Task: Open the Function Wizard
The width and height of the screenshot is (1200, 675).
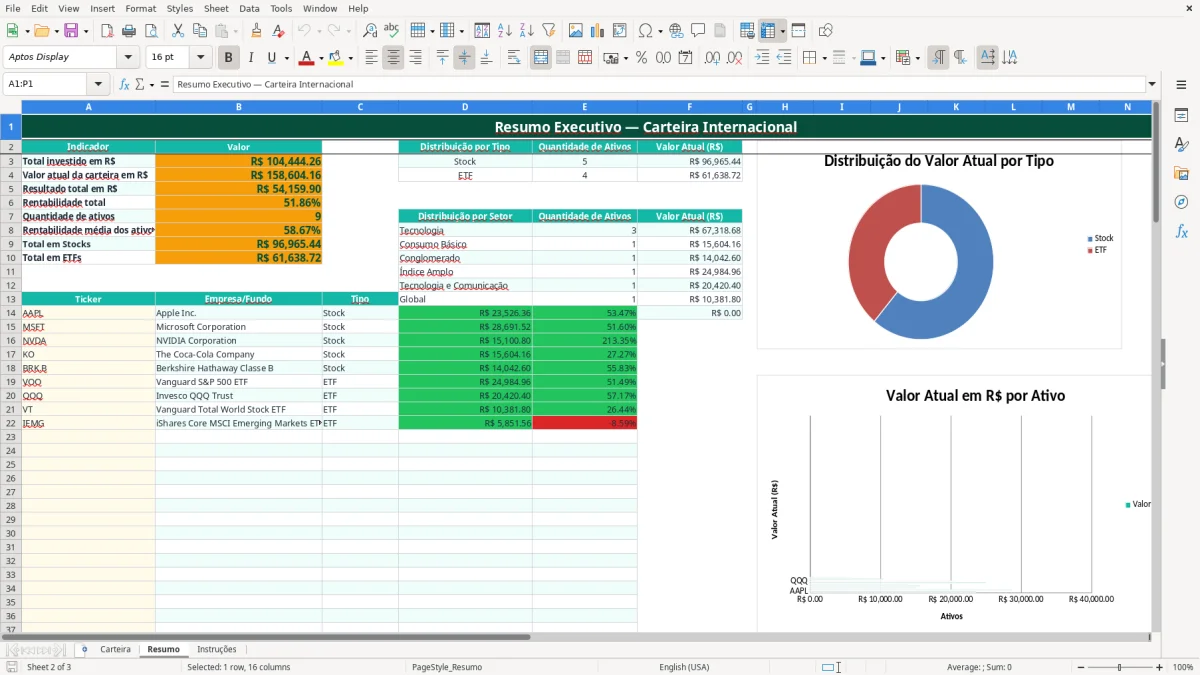Action: (x=124, y=85)
